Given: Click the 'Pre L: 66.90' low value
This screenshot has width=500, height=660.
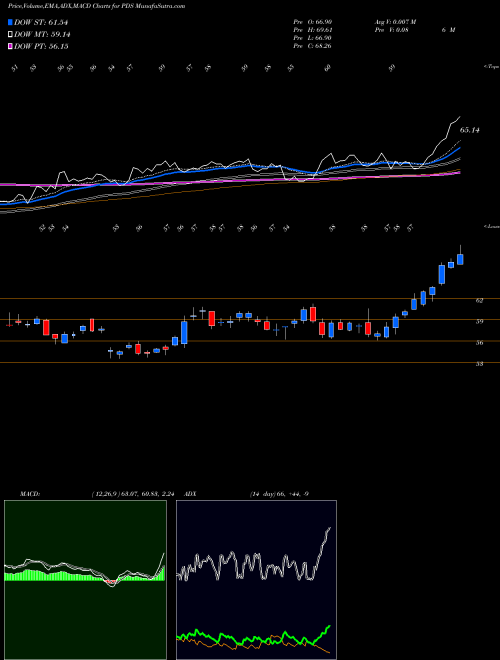Looking at the screenshot, I should [313, 38].
